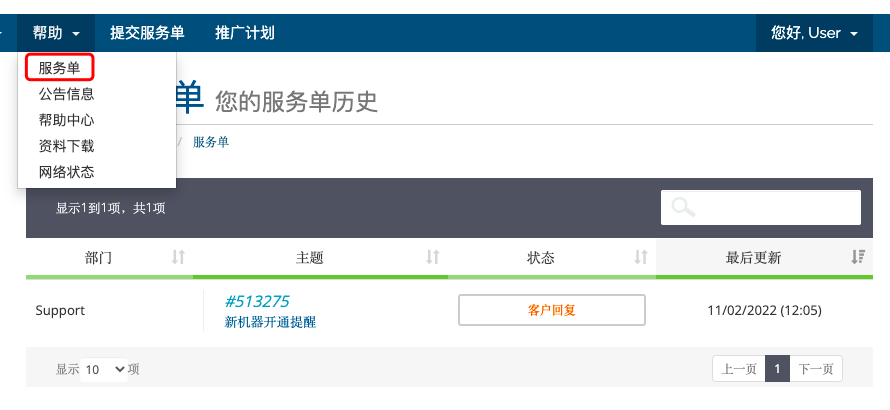Viewport: 890px width, 410px height.
Task: Open 推广计划 in the top navigation
Action: [245, 33]
